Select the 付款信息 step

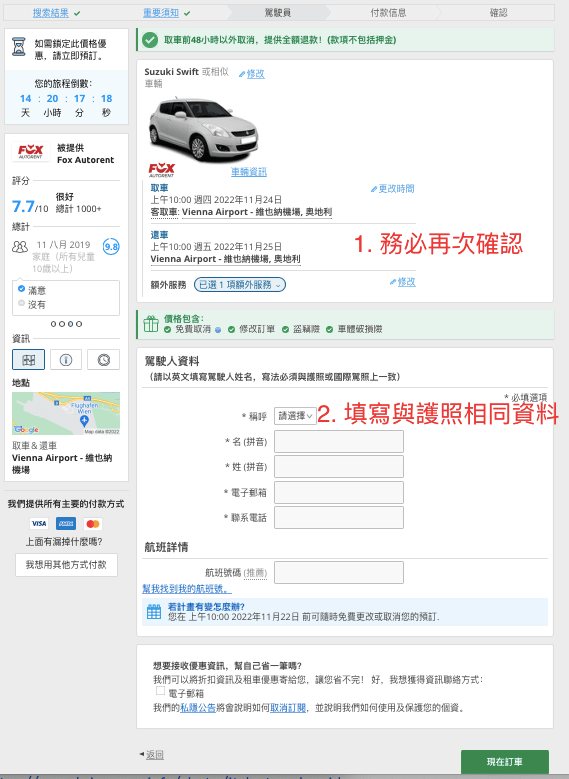click(388, 13)
